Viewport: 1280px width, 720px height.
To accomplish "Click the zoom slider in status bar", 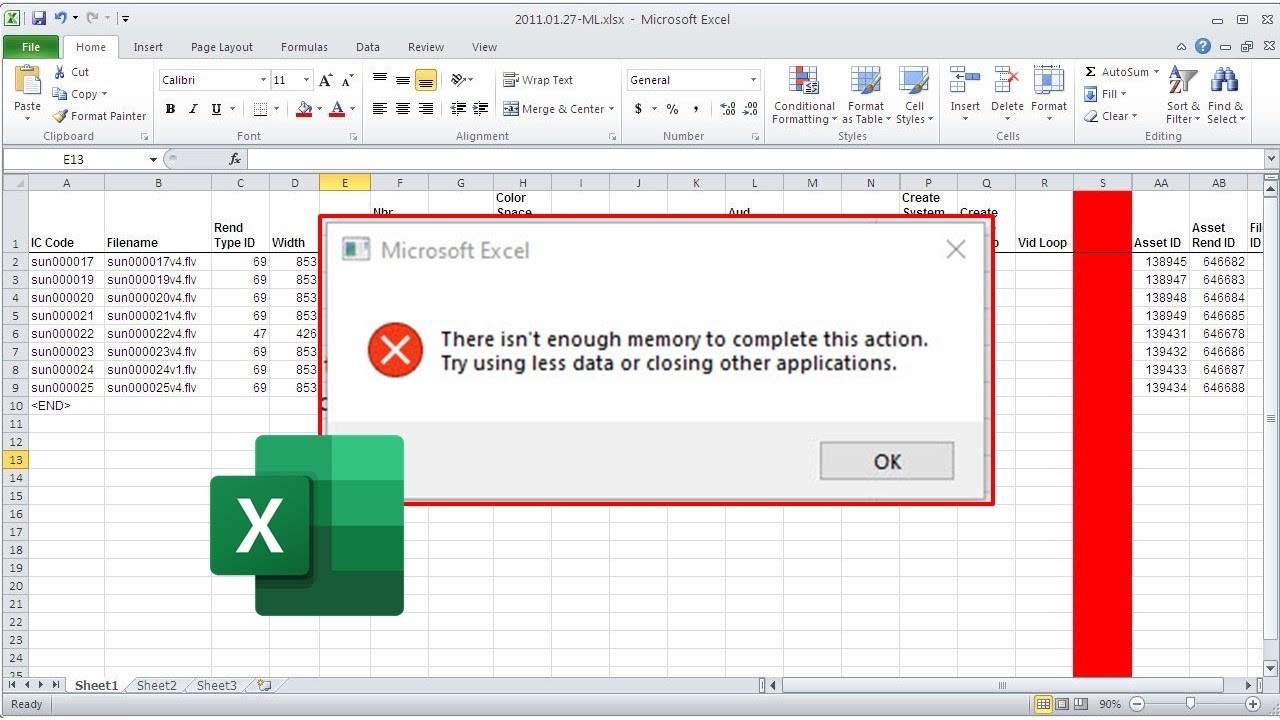I will [1190, 704].
